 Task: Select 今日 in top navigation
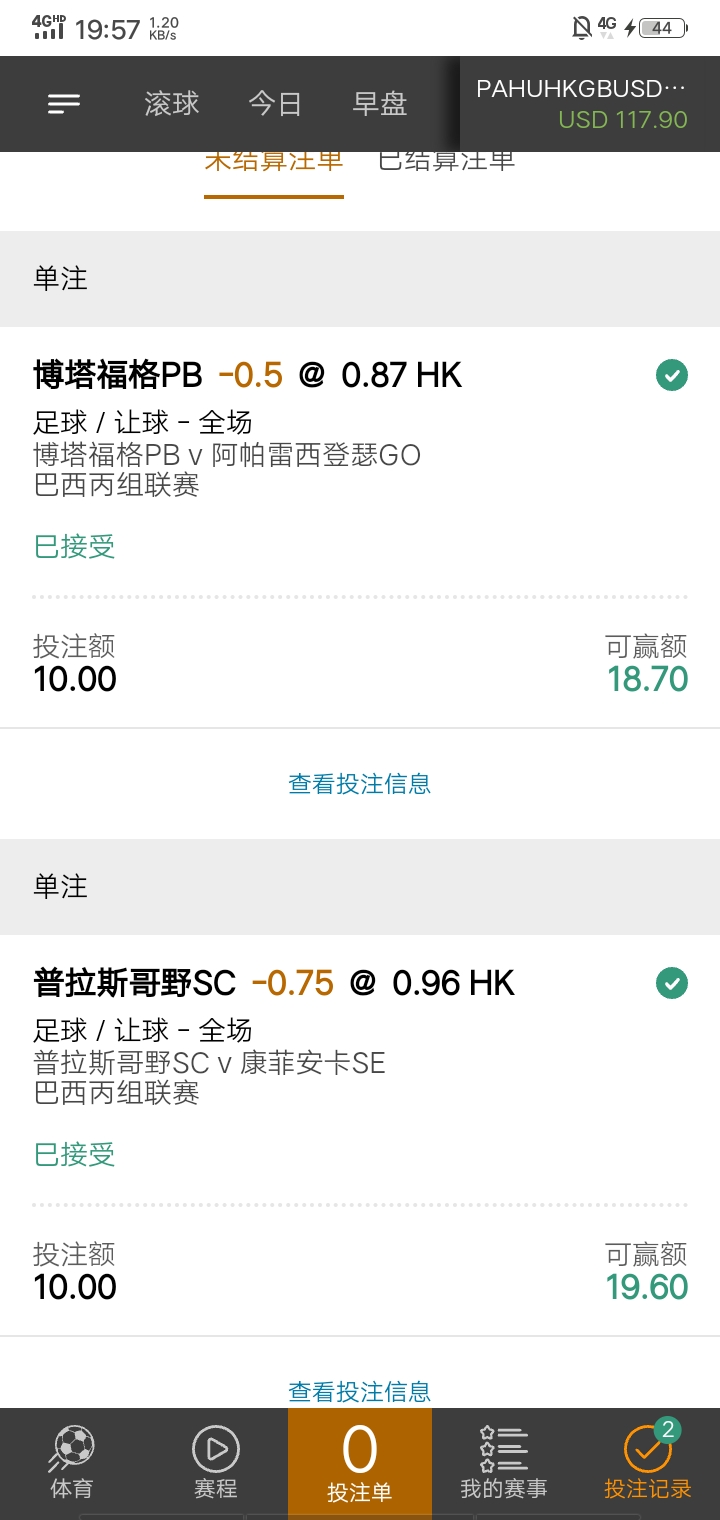tap(275, 104)
